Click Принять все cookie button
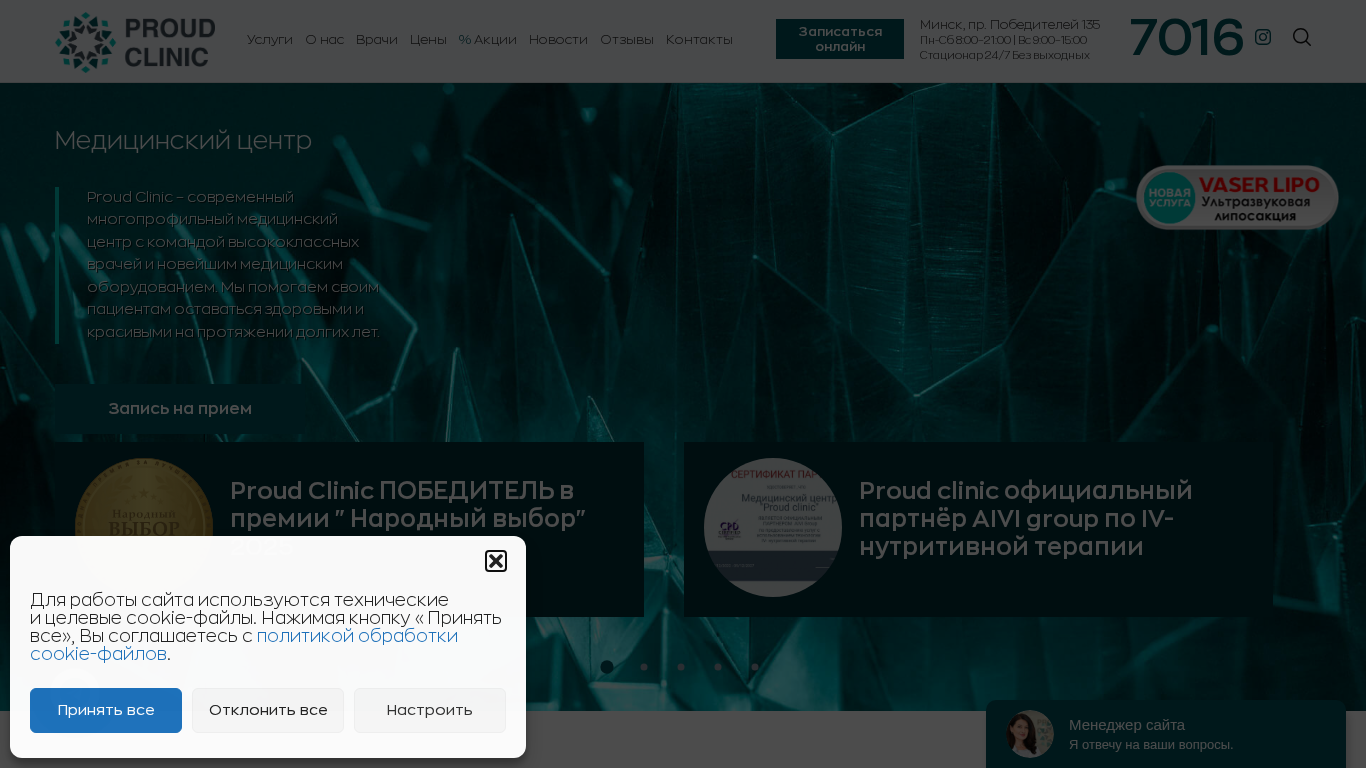This screenshot has width=1366, height=768. pos(106,710)
